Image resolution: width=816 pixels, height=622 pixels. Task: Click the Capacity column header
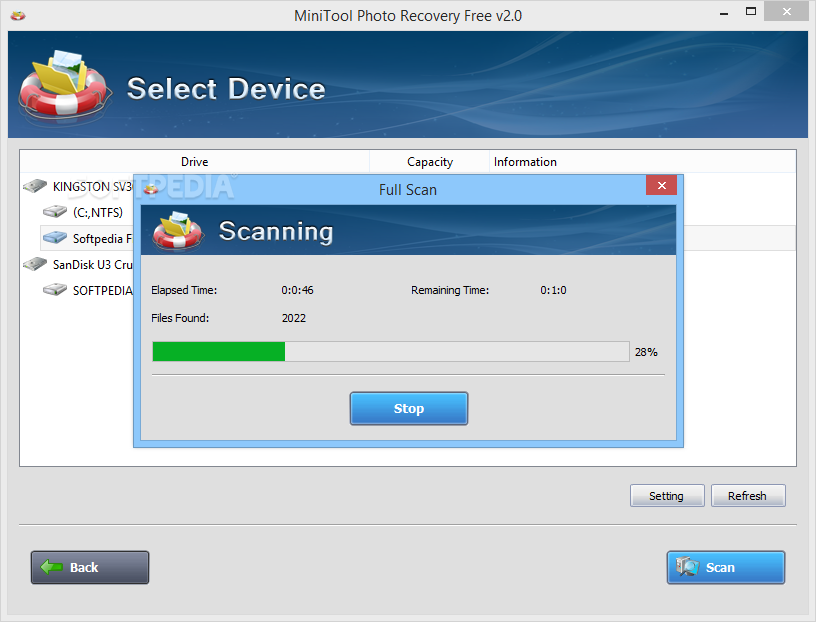click(x=430, y=162)
